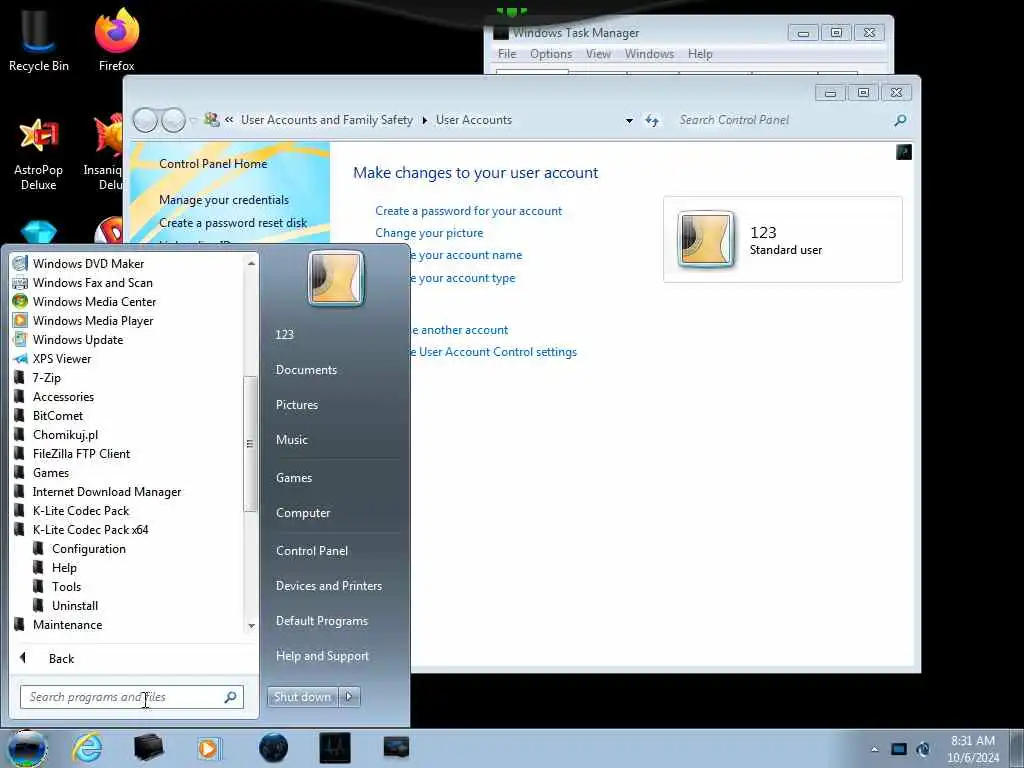Click the Shut down button
The image size is (1024, 768).
pos(302,697)
